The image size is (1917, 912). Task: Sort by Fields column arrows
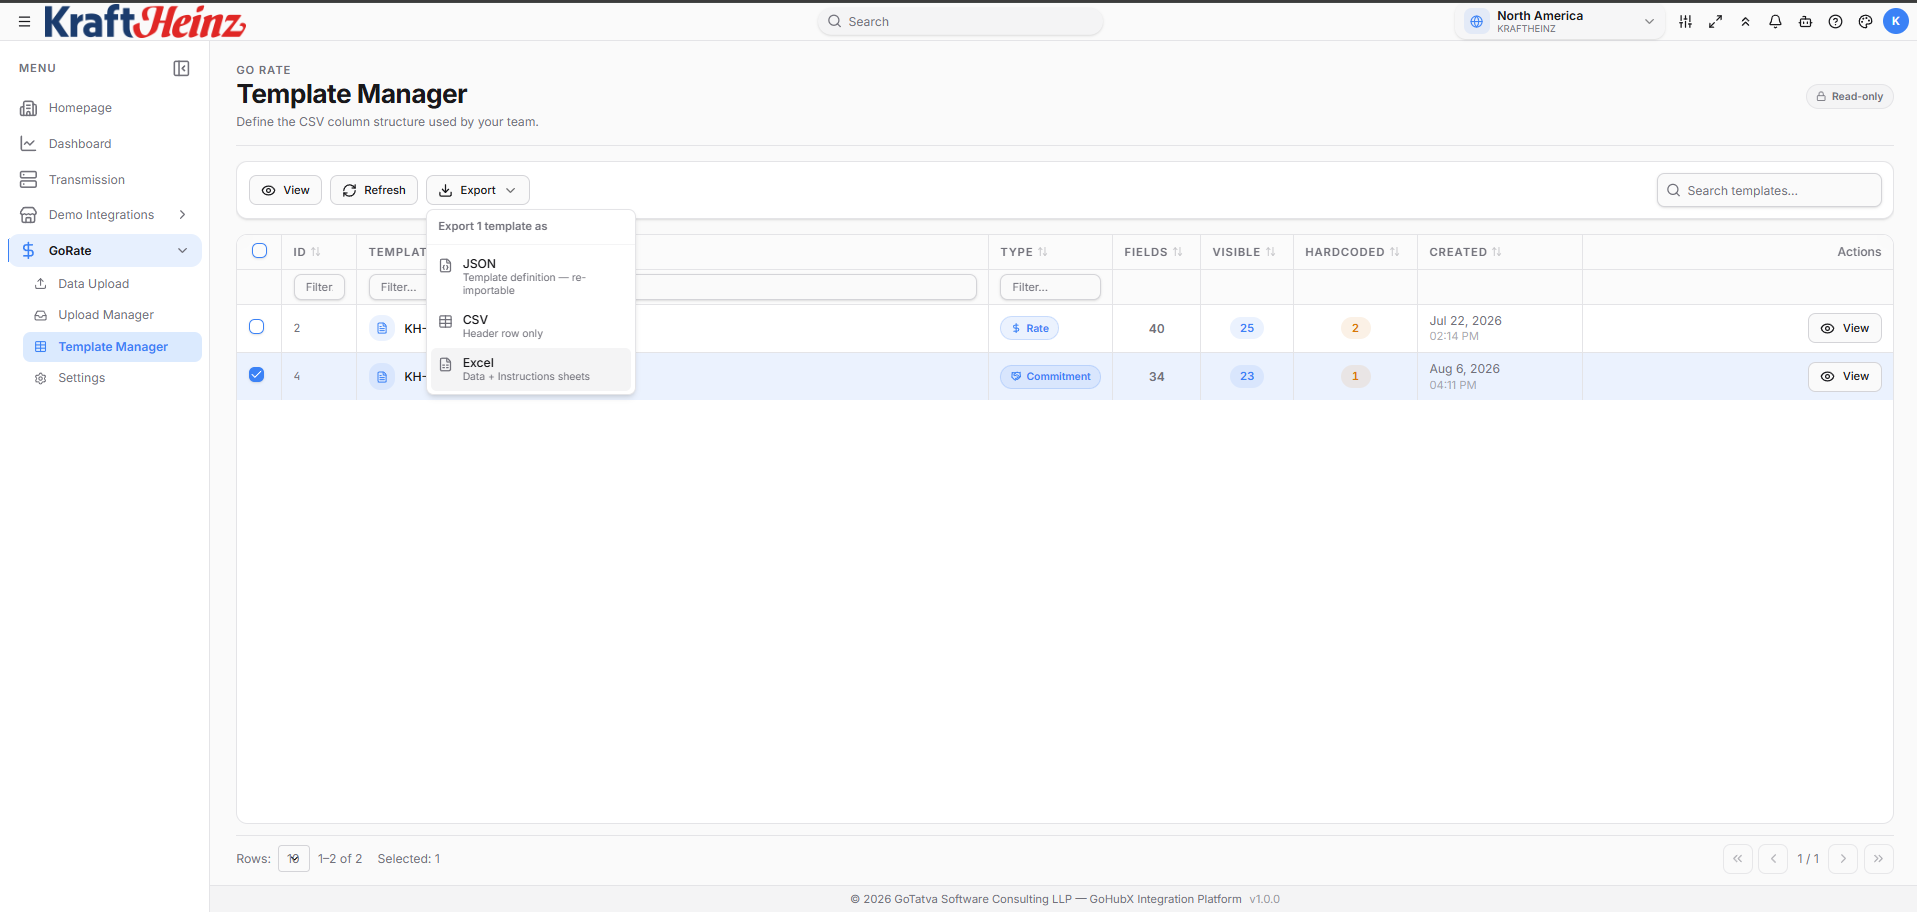click(1178, 252)
